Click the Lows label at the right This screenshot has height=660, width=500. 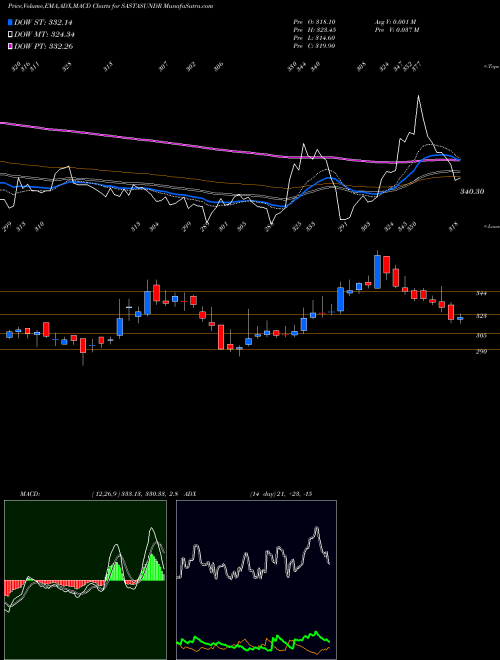tap(491, 226)
